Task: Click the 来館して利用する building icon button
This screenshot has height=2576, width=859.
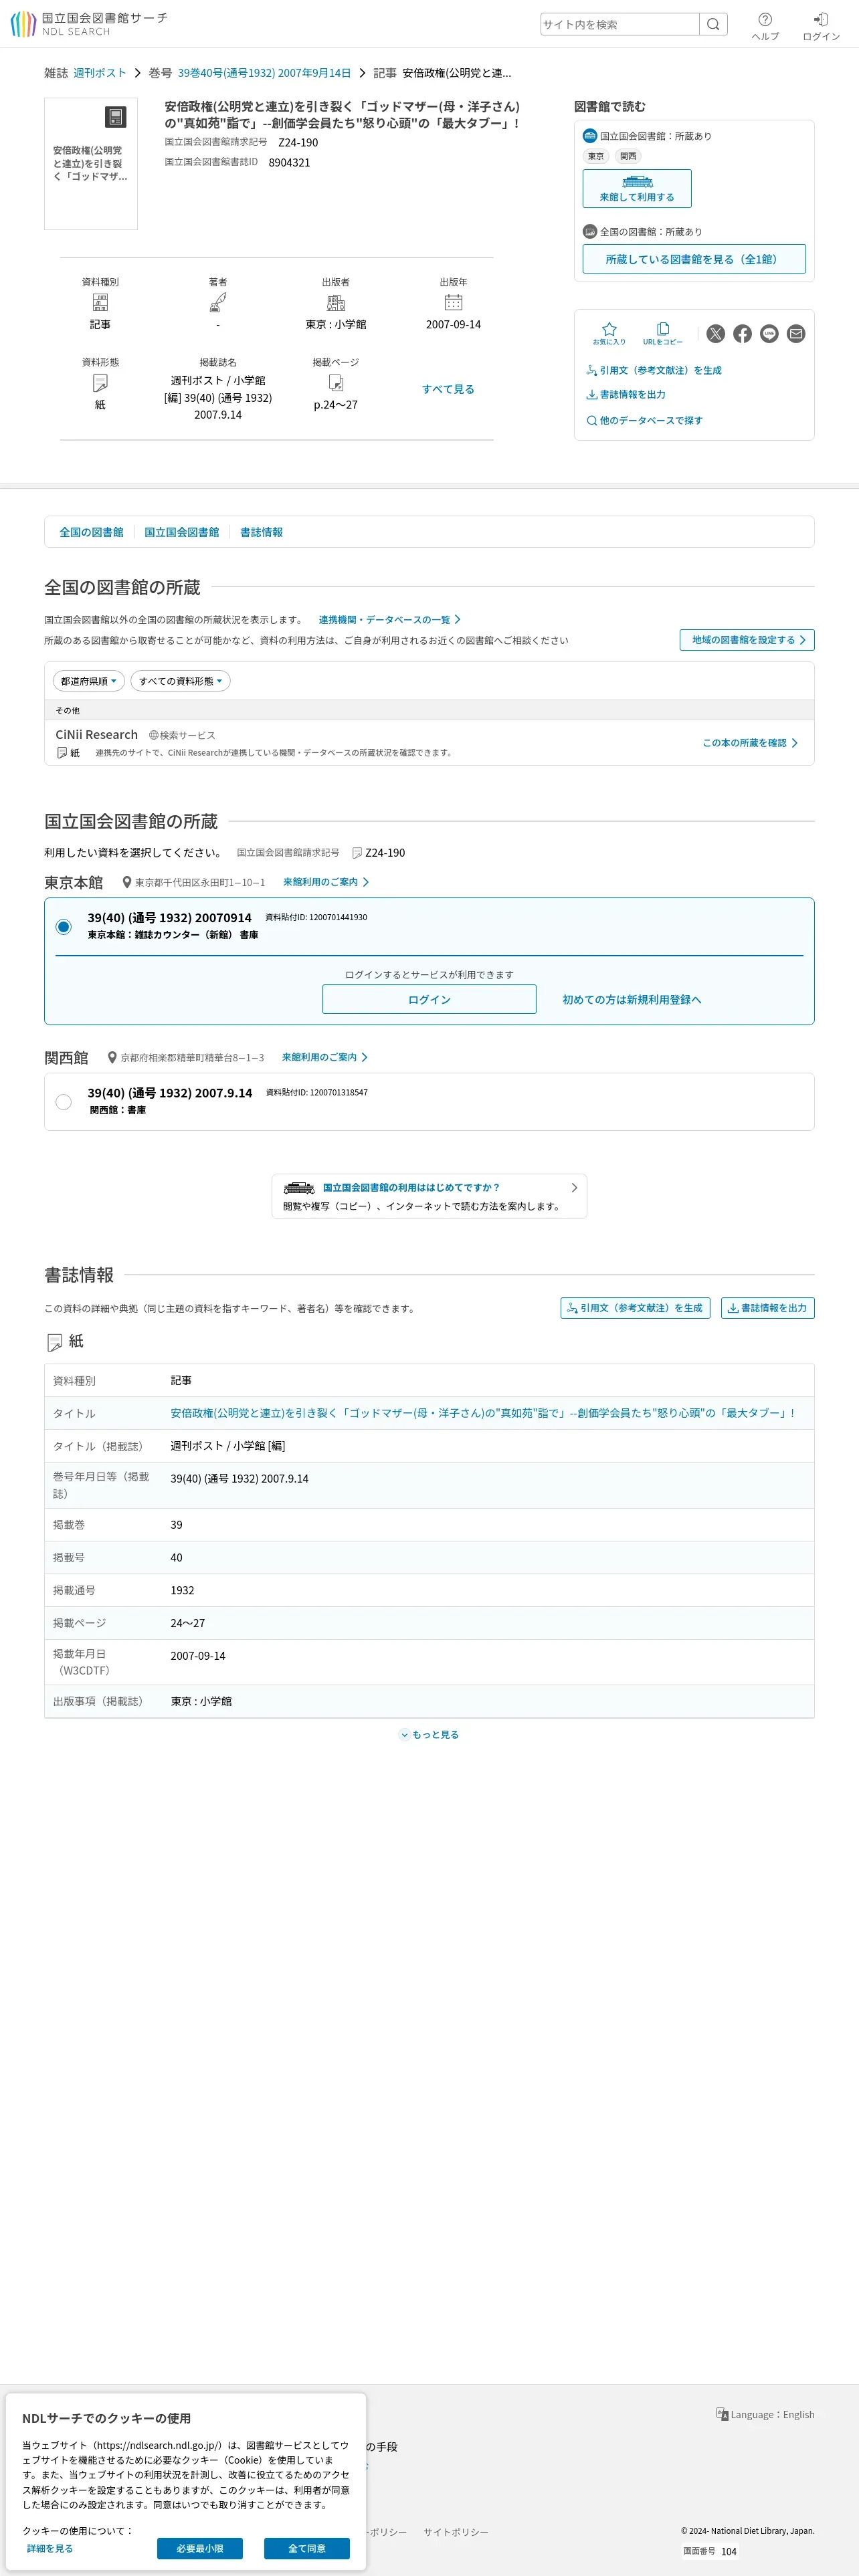Action: (637, 188)
